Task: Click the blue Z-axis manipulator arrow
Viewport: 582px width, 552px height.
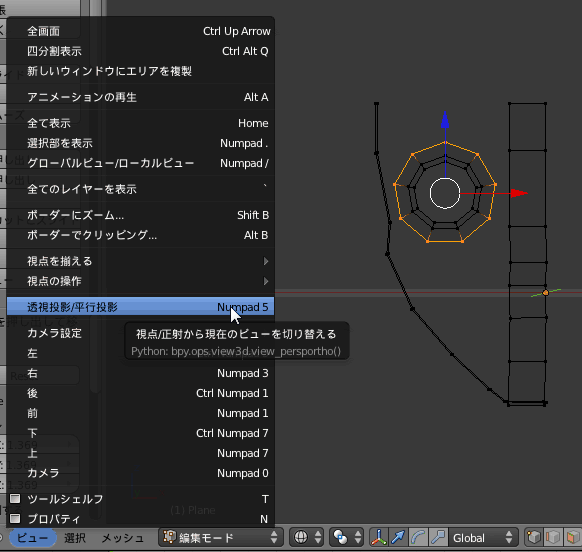Action: click(445, 120)
